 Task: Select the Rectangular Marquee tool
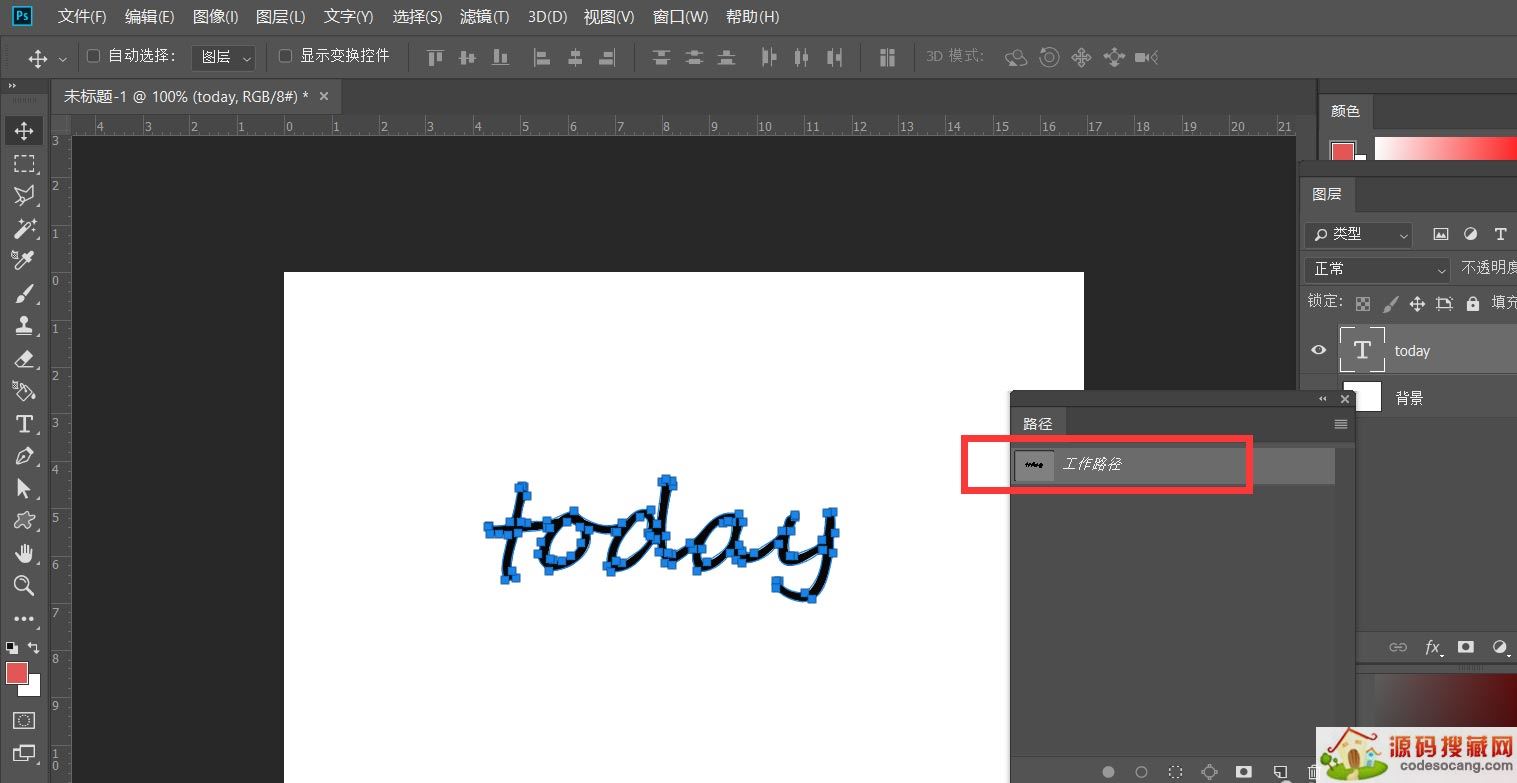pos(24,163)
